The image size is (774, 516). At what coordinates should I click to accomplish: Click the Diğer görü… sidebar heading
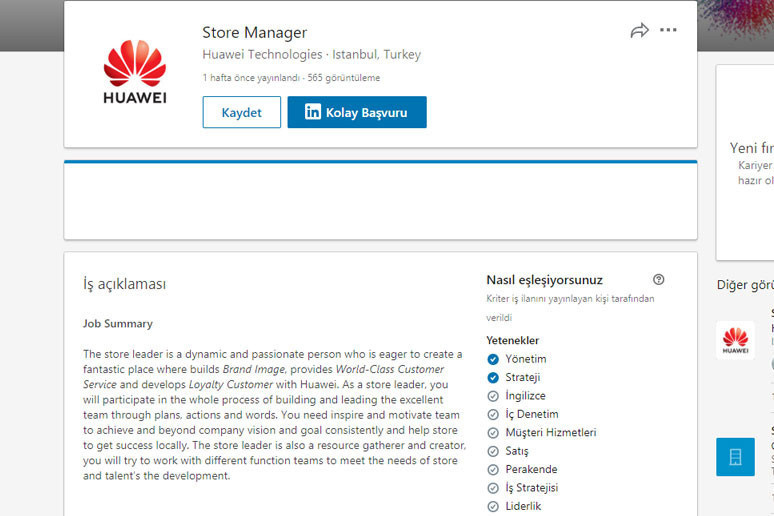pyautogui.click(x=745, y=285)
